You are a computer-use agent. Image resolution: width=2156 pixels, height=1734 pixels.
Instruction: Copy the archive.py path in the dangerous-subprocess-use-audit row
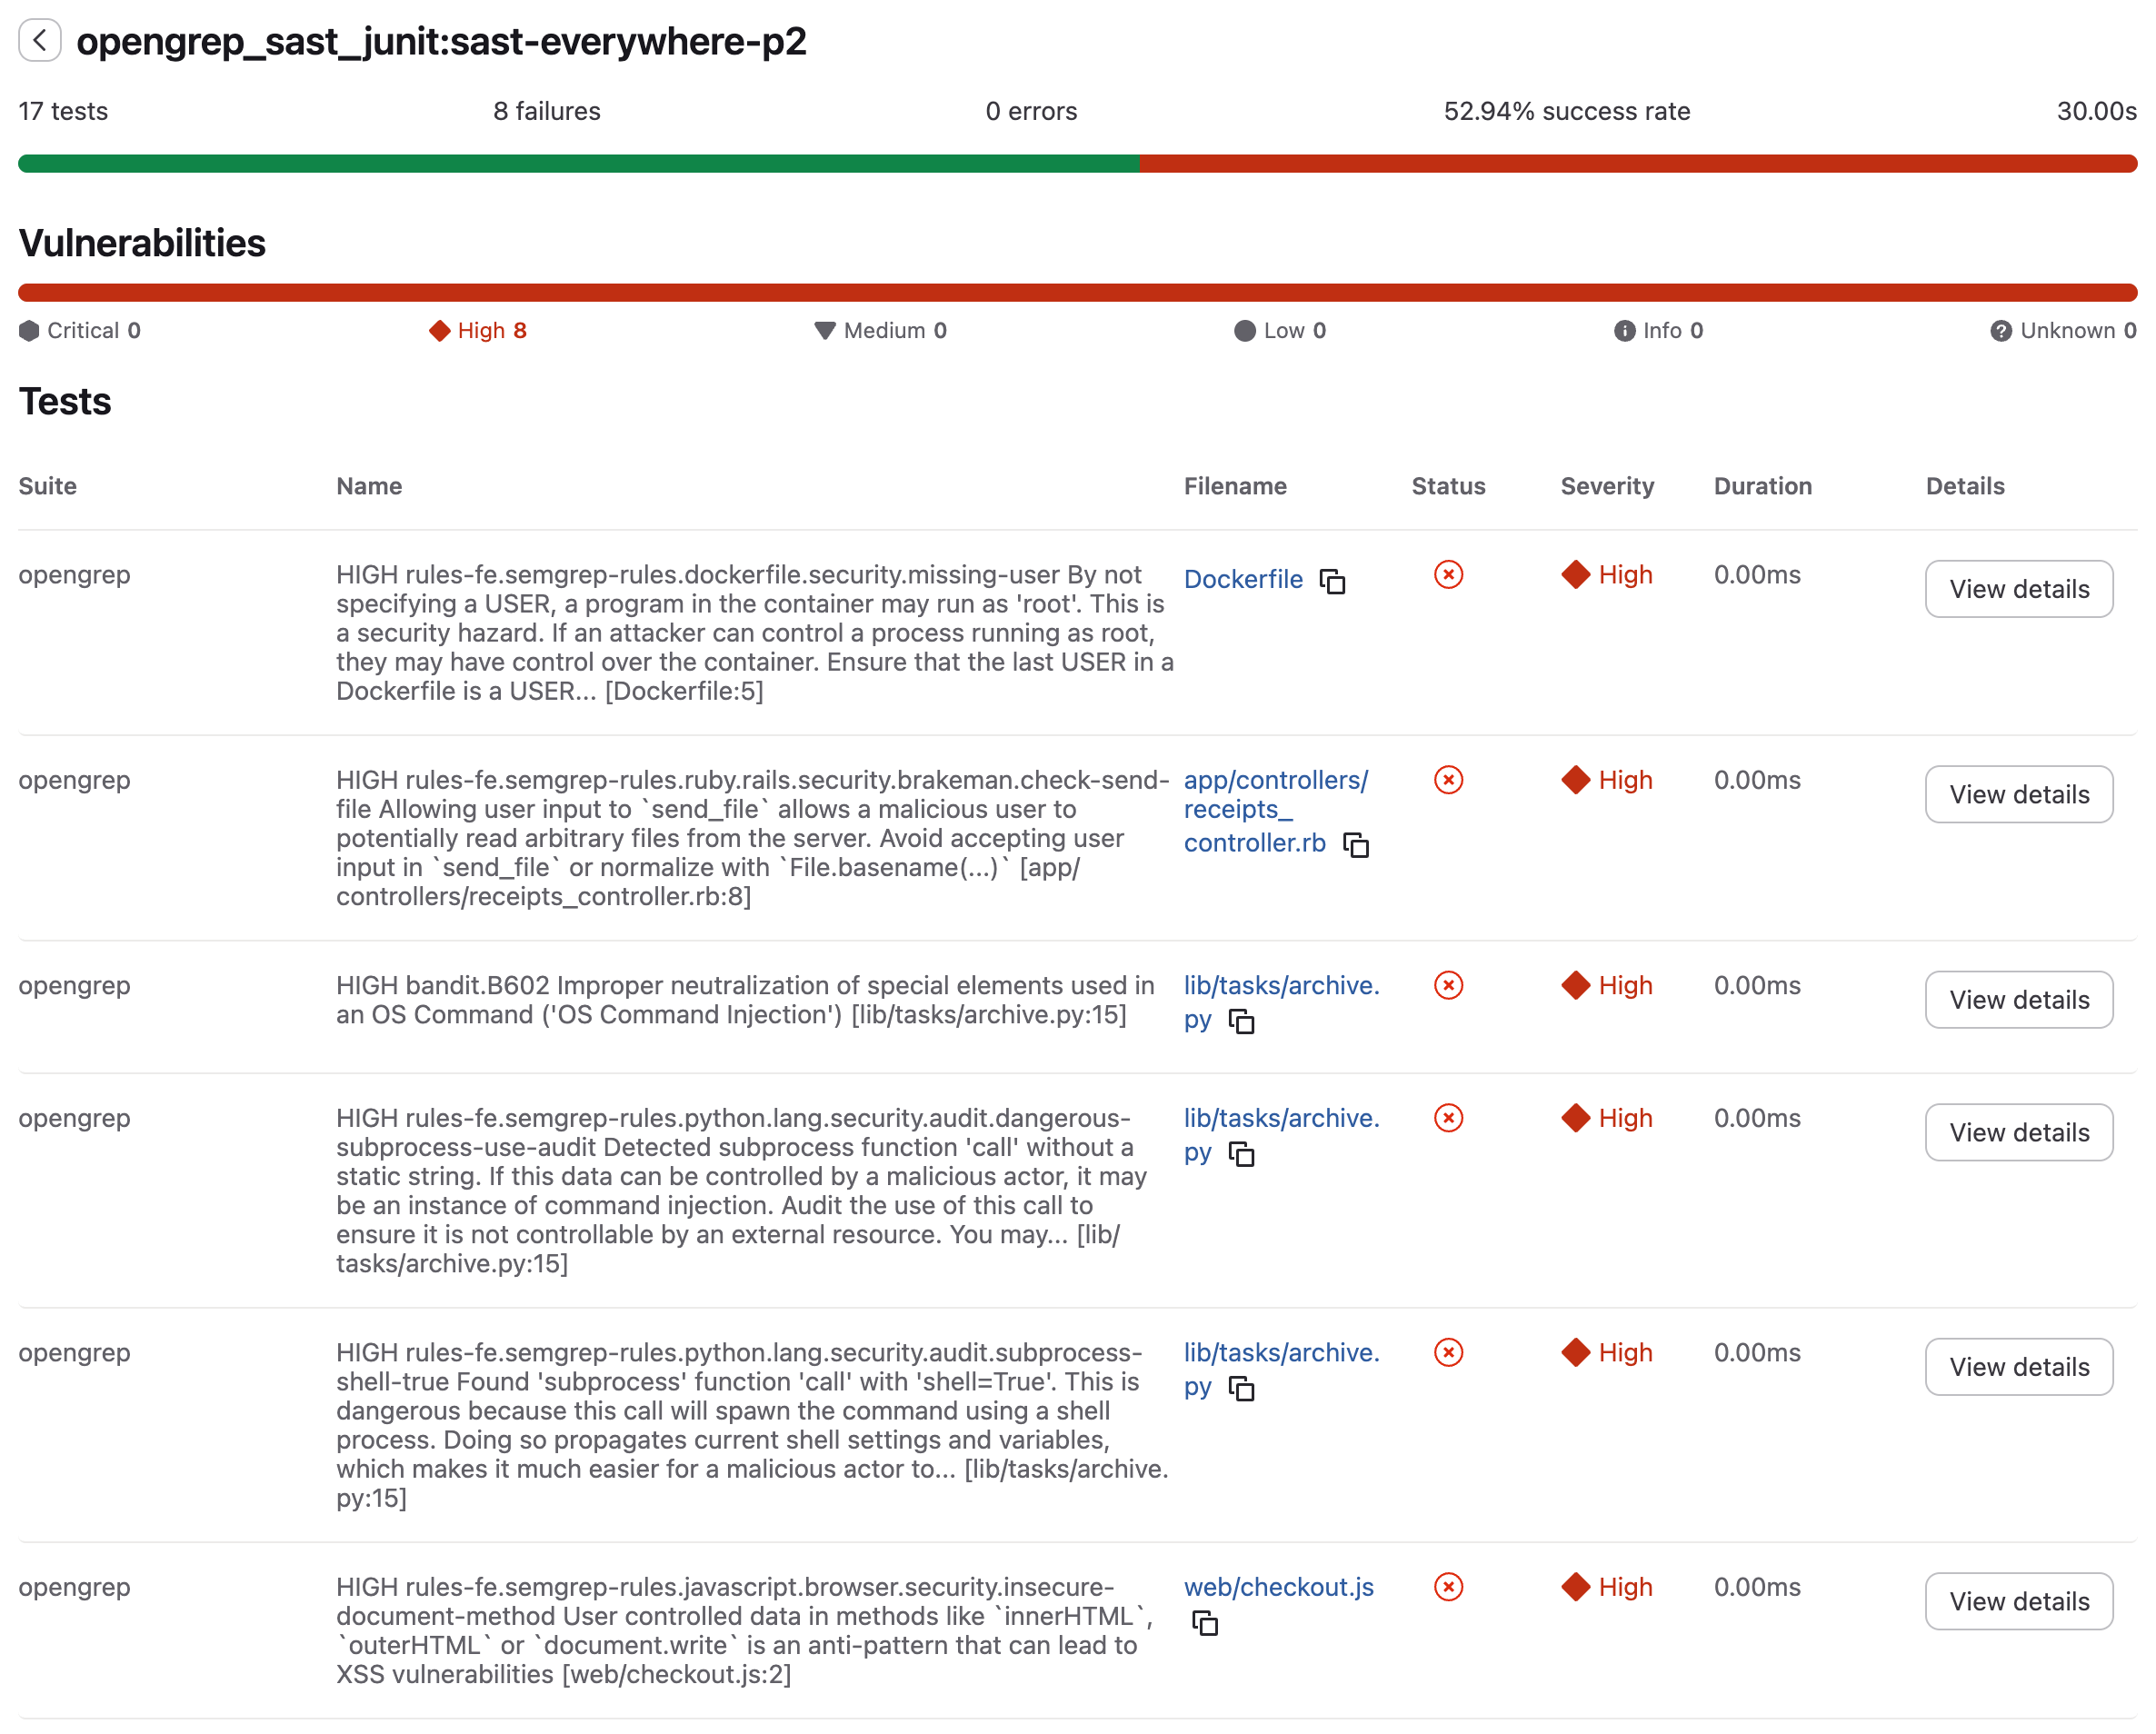[1242, 1154]
